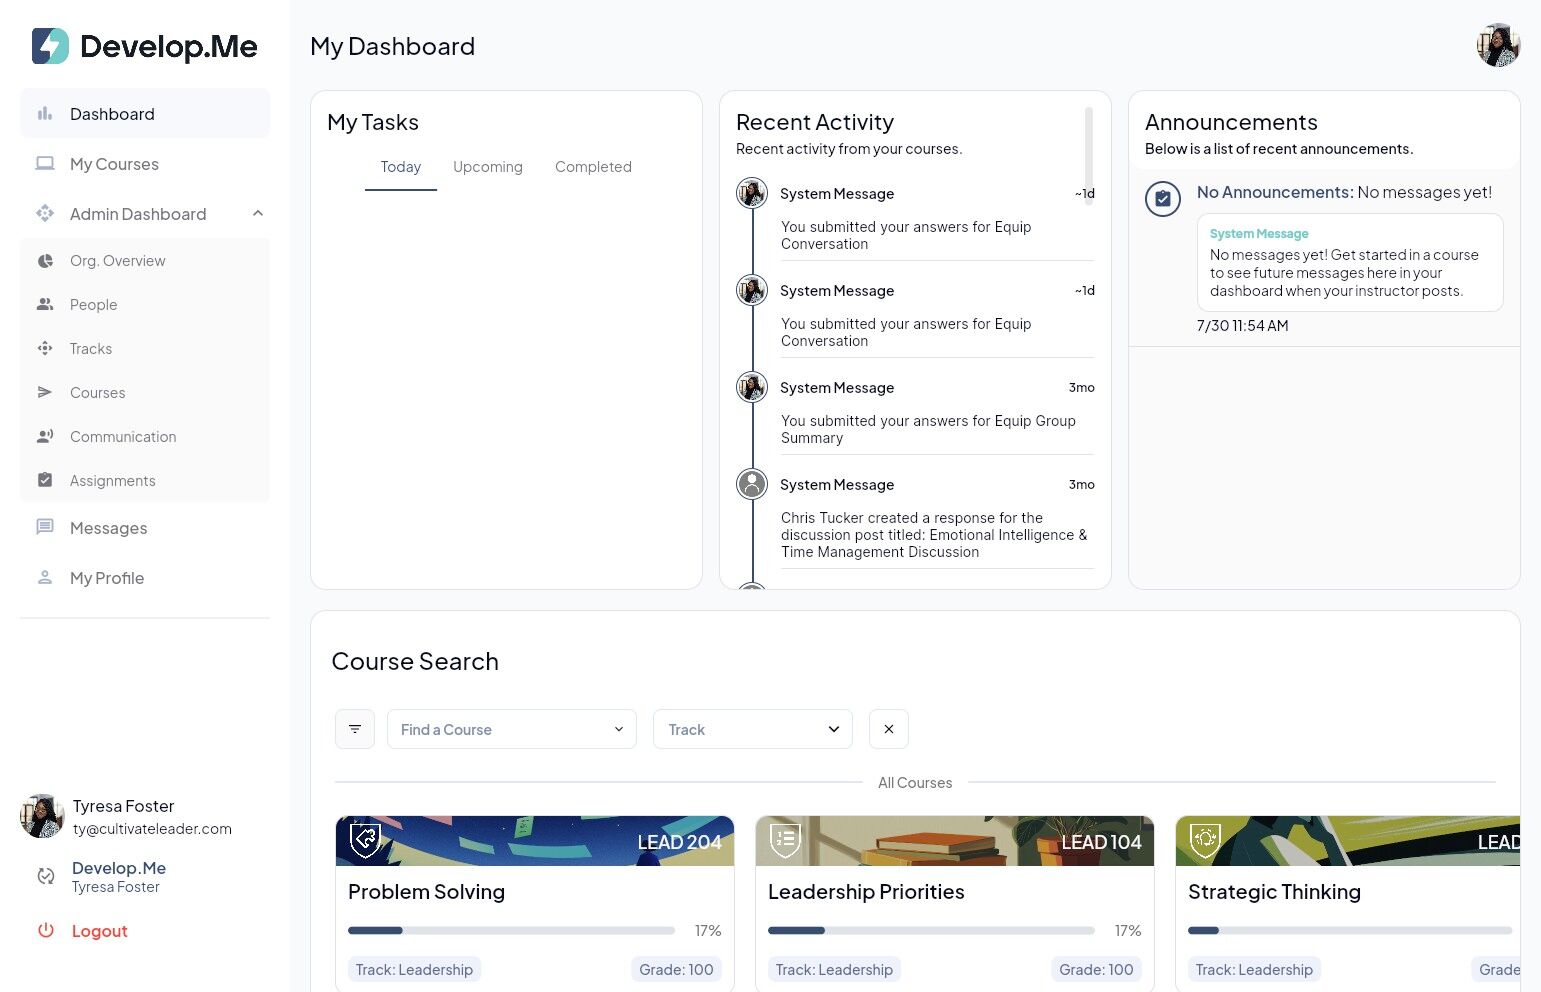
Task: Collapse the Admin Dashboard section chevron
Action: pos(258,214)
